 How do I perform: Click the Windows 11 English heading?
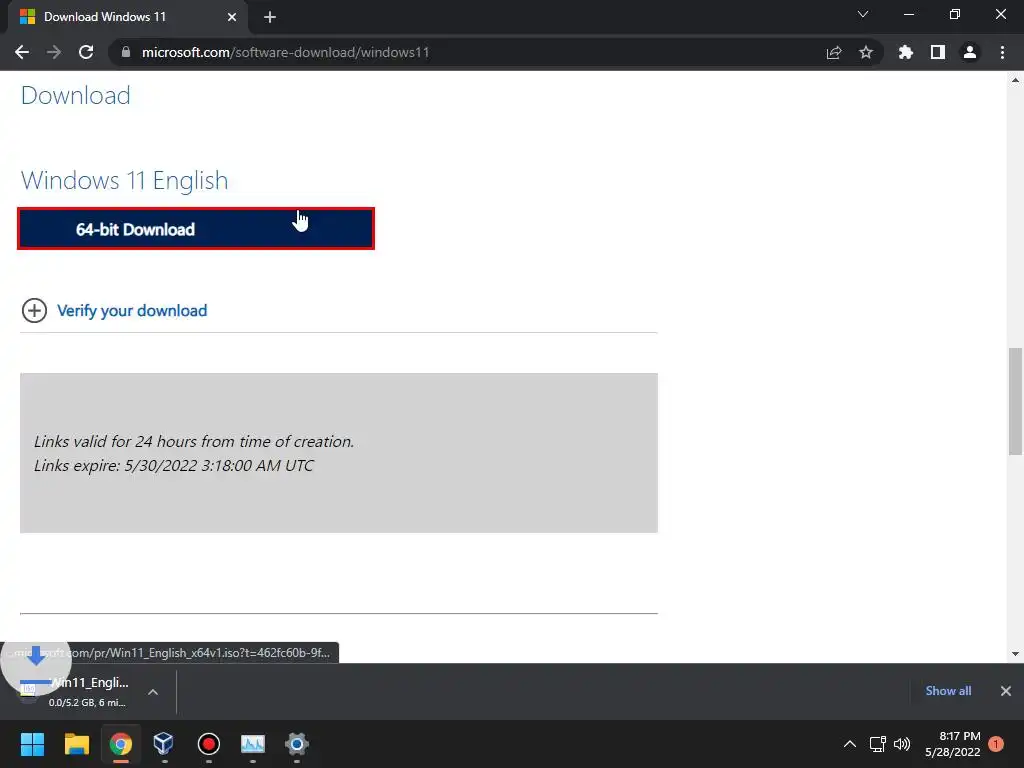coord(125,180)
